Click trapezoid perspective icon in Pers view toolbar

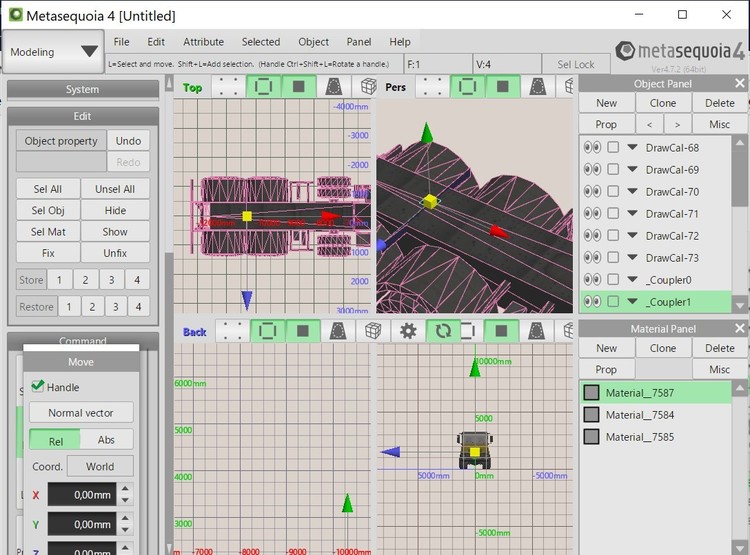(538, 87)
